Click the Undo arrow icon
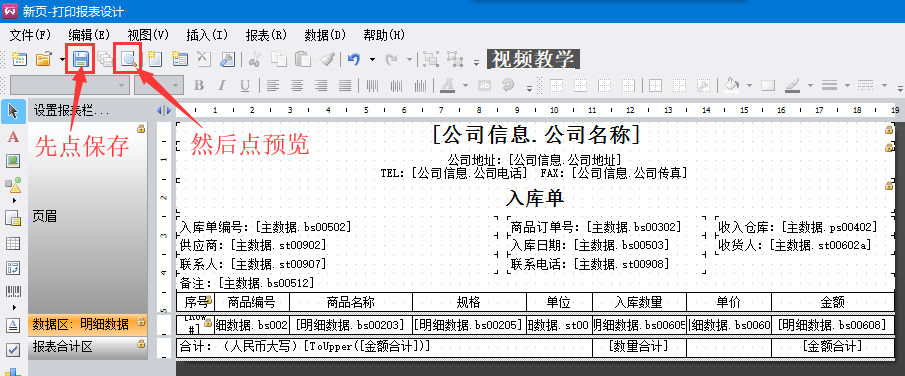This screenshot has height=376, width=905. 353,59
